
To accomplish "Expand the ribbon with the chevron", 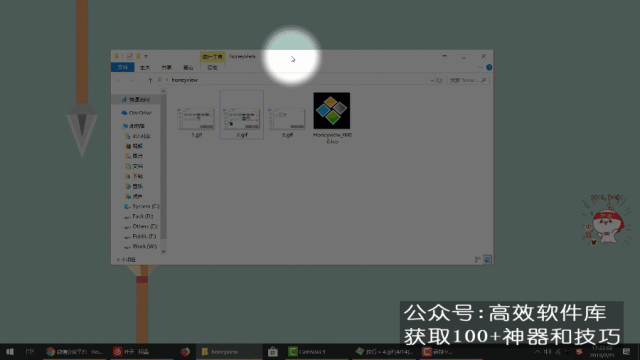I will pos(480,67).
